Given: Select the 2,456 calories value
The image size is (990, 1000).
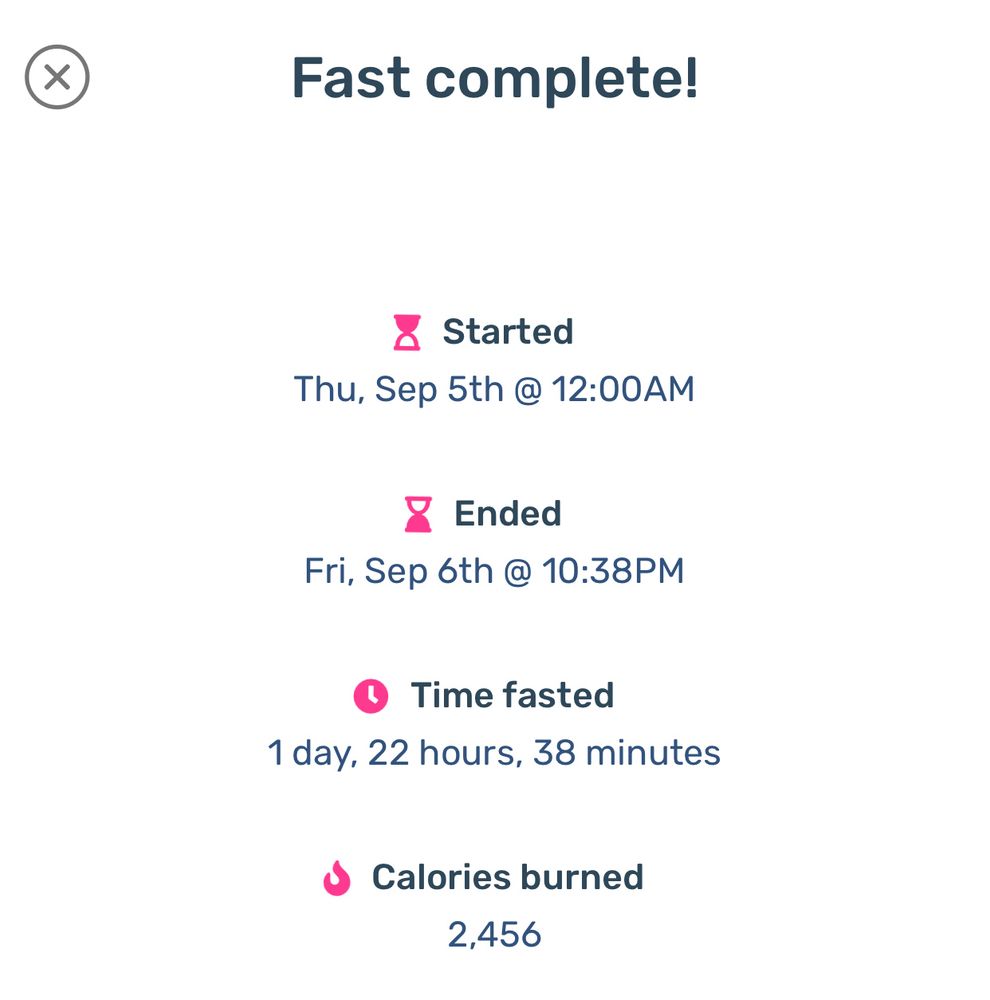Looking at the screenshot, I should point(494,935).
